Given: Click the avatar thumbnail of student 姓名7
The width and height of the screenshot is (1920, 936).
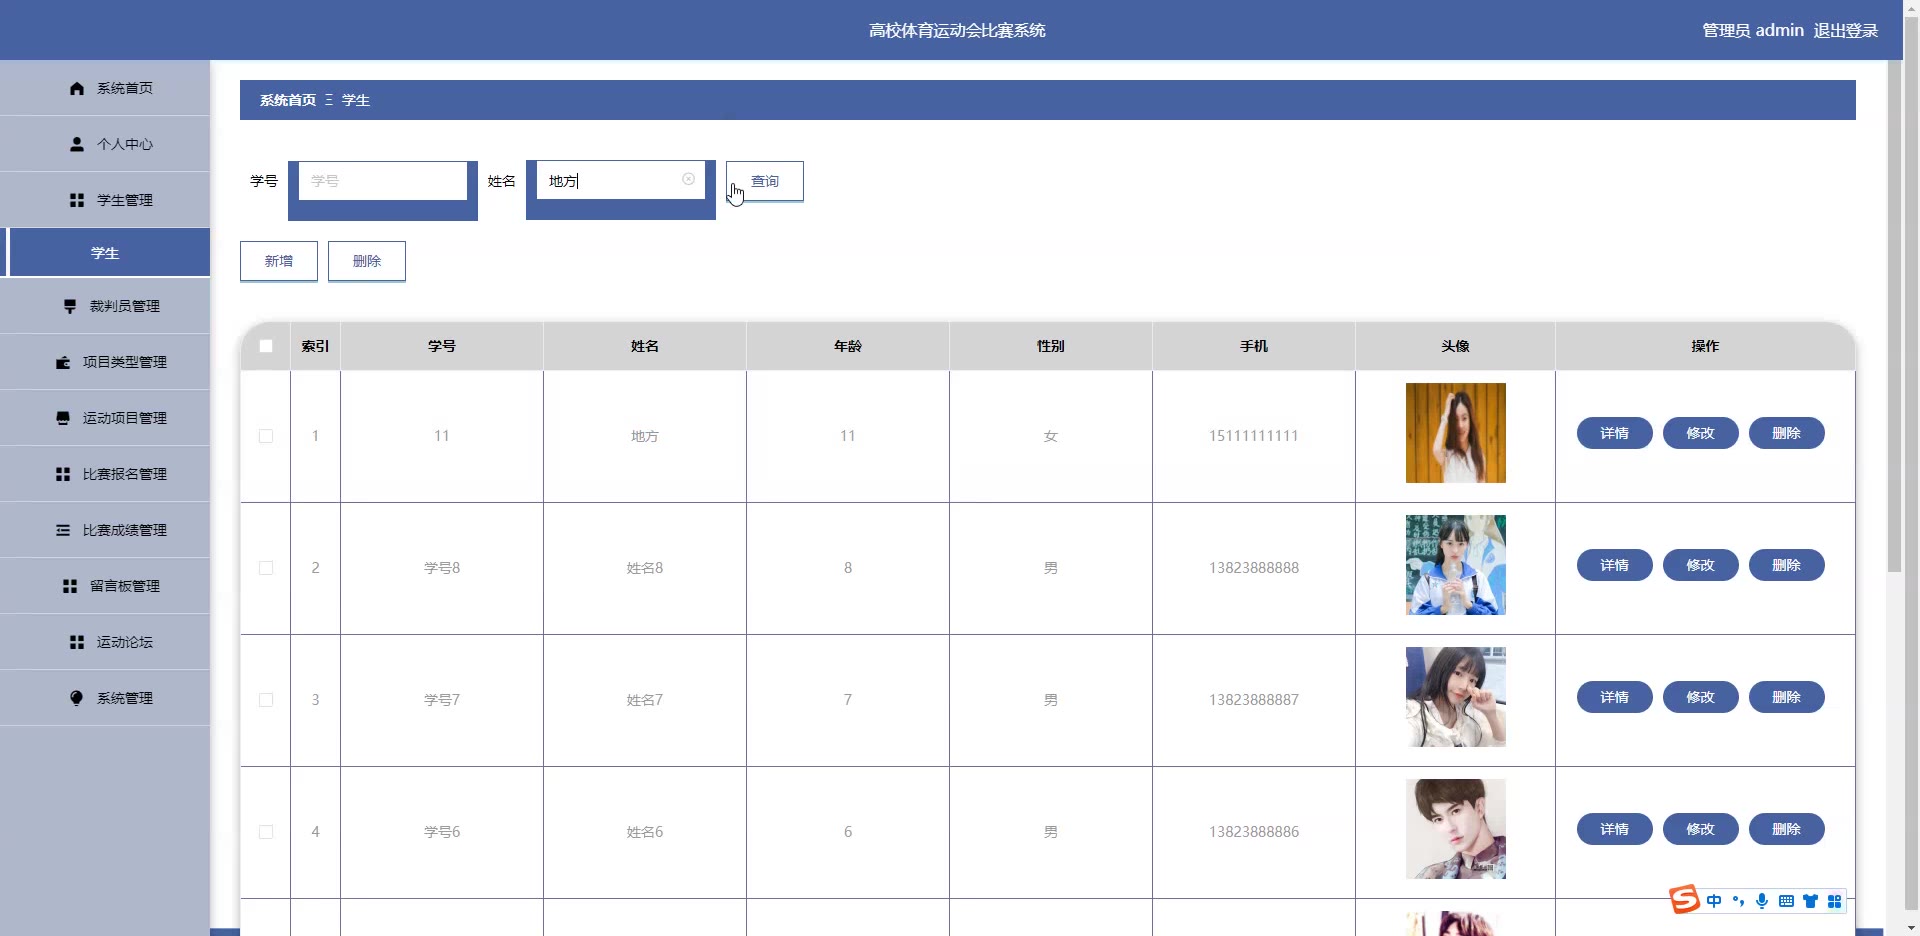Looking at the screenshot, I should click(x=1456, y=697).
